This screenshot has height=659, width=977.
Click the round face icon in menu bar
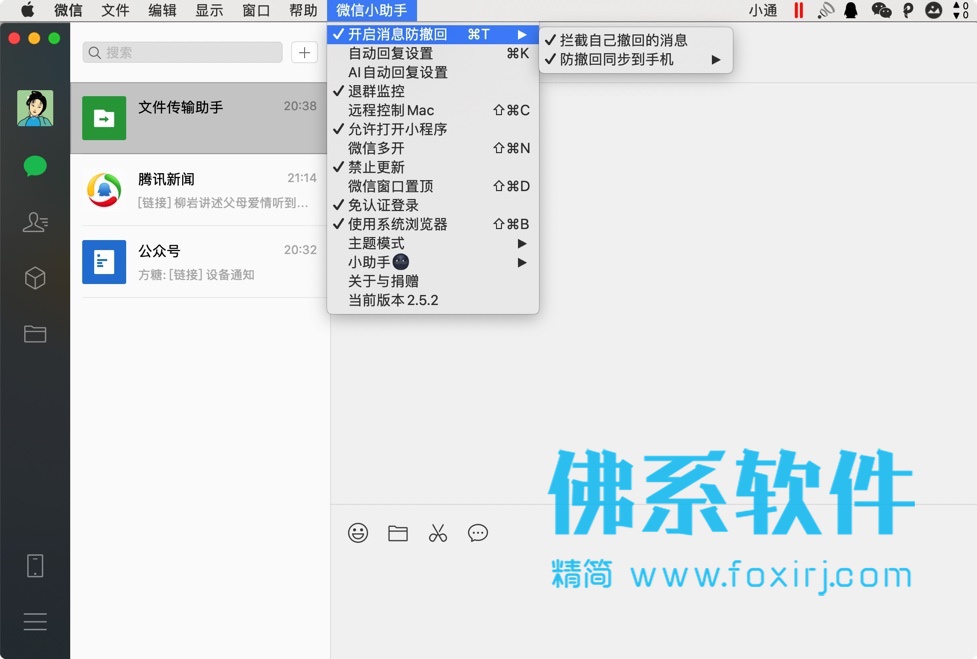pos(933,10)
